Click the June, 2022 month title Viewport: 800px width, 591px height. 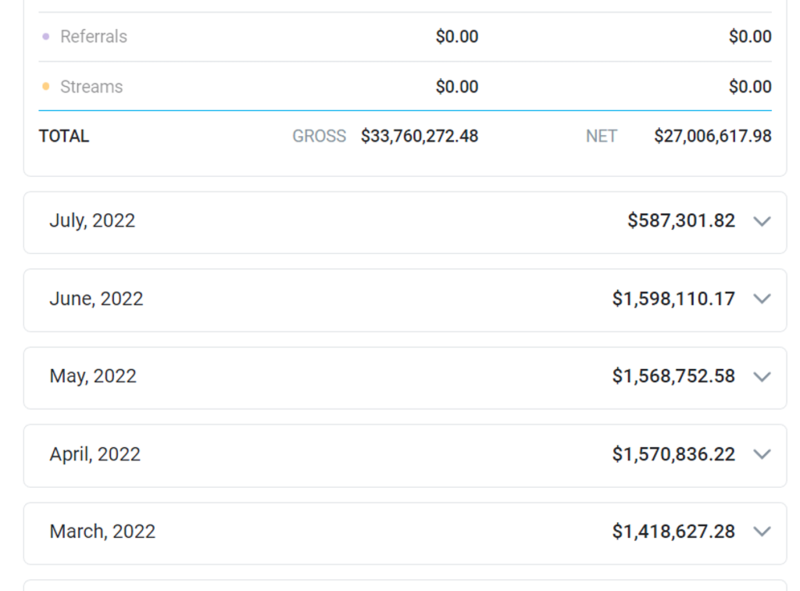(x=96, y=299)
